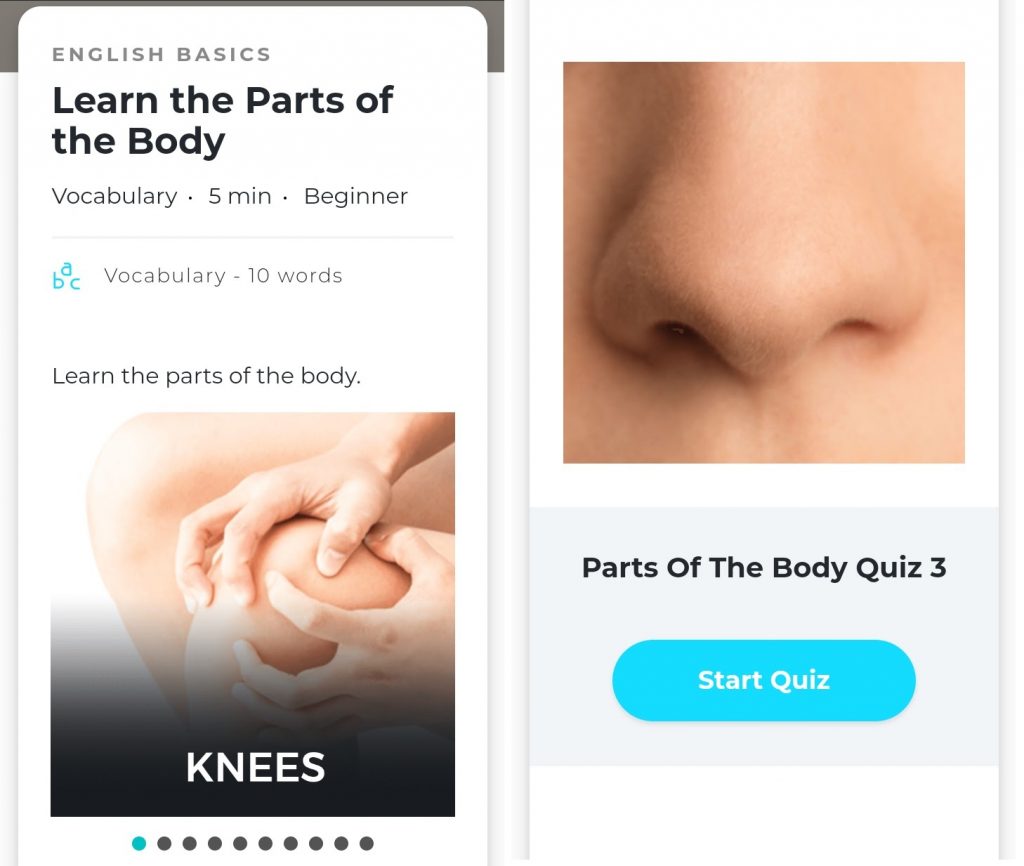Image resolution: width=1024 pixels, height=866 pixels.
Task: Choose the ninth carousel dot
Action: point(341,843)
